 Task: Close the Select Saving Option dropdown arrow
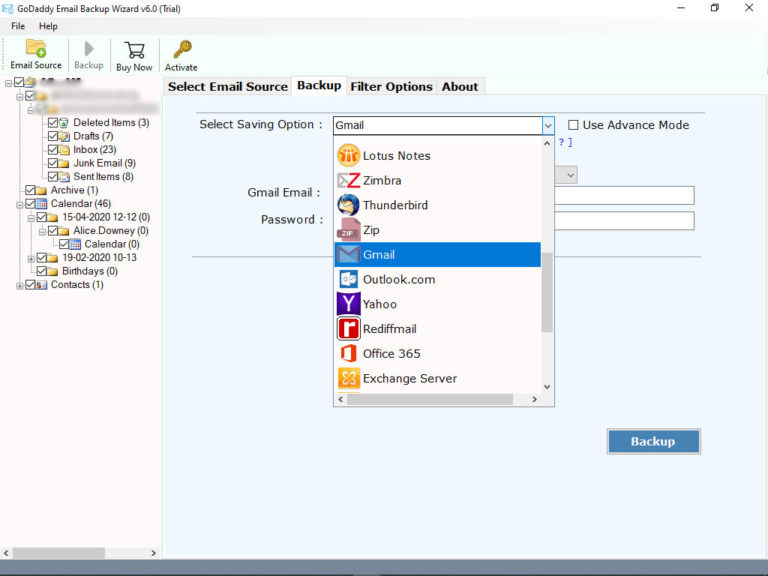click(548, 125)
